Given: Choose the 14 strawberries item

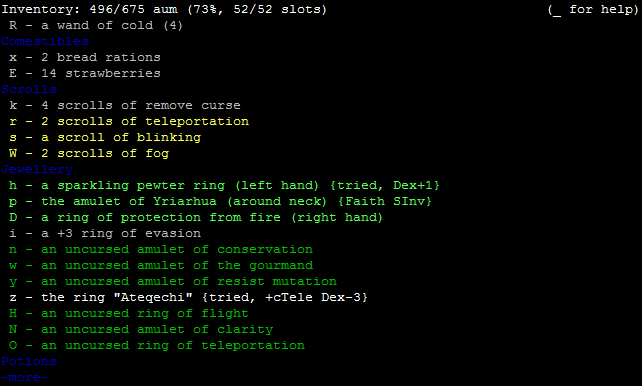Looking at the screenshot, I should (85, 73).
